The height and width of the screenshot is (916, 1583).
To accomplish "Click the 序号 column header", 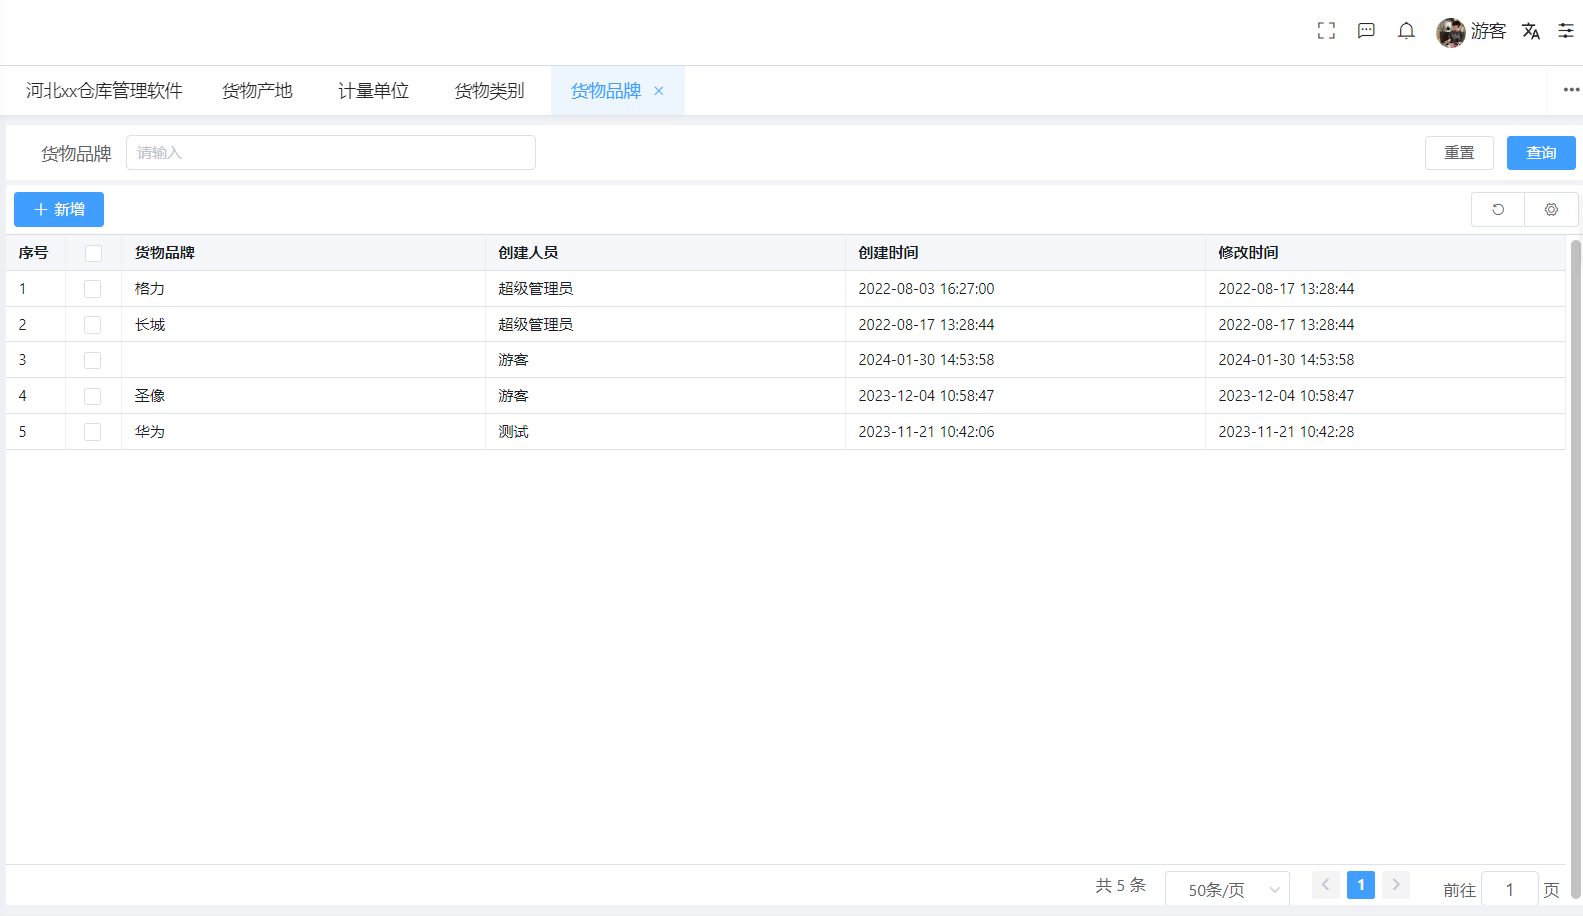I will click(33, 253).
